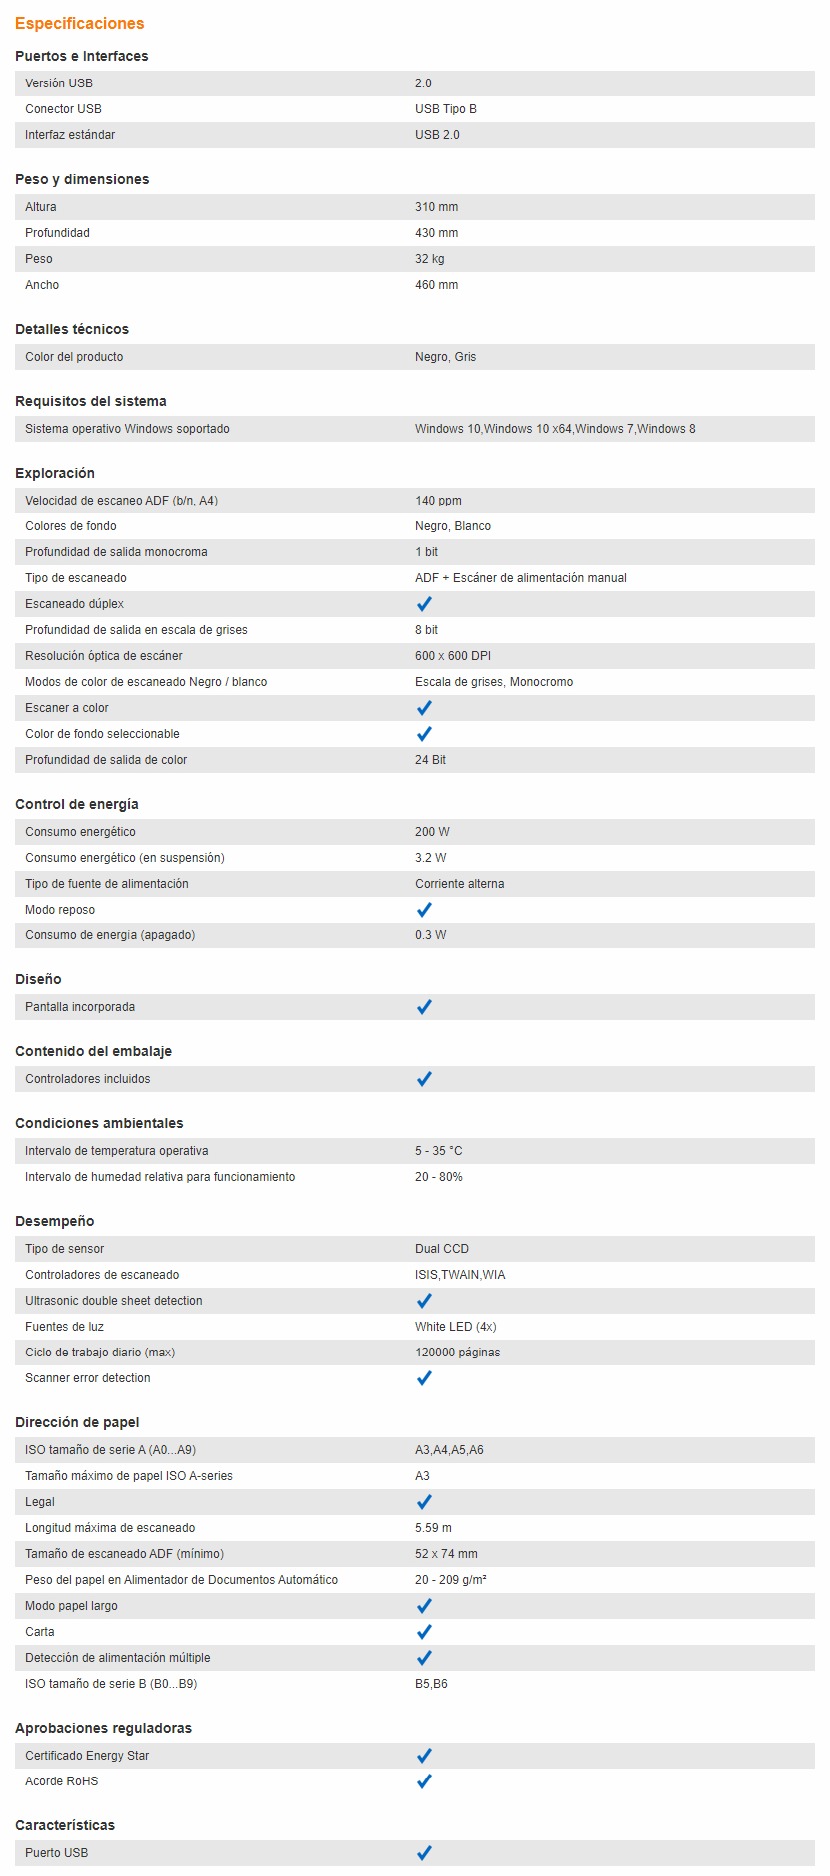
Task: Click the Modo papel largo checkmark
Action: coord(424,1606)
